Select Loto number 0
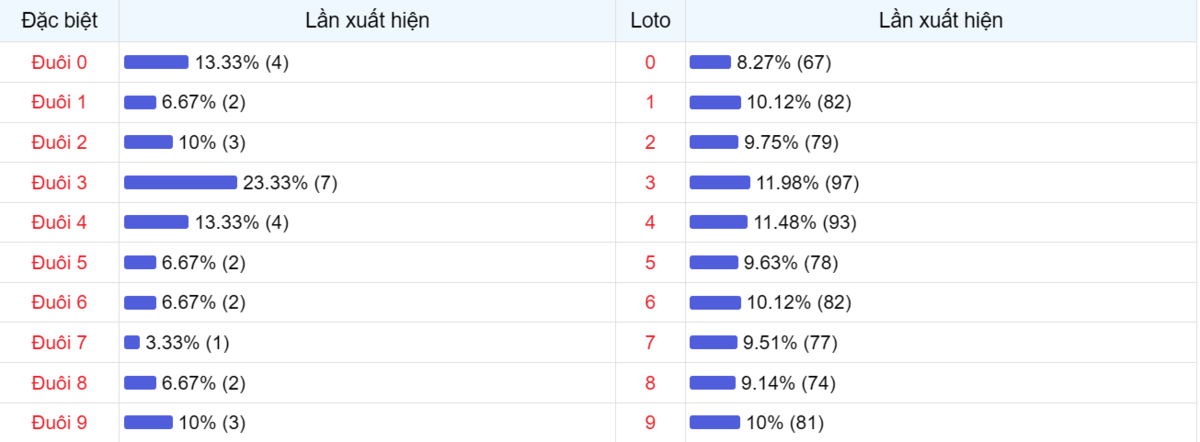The height and width of the screenshot is (442, 1200). coord(650,62)
